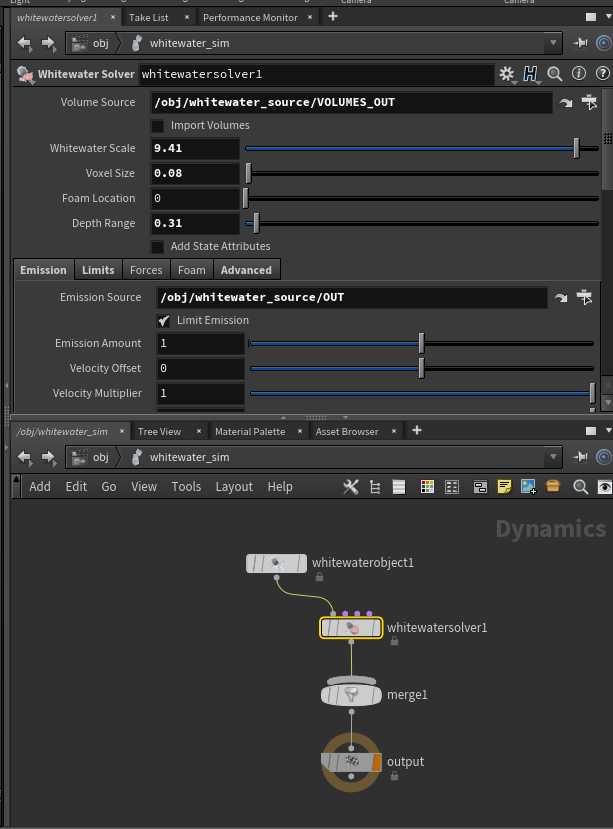Switch to the Limits tab
This screenshot has height=829, width=613.
pyautogui.click(x=98, y=270)
